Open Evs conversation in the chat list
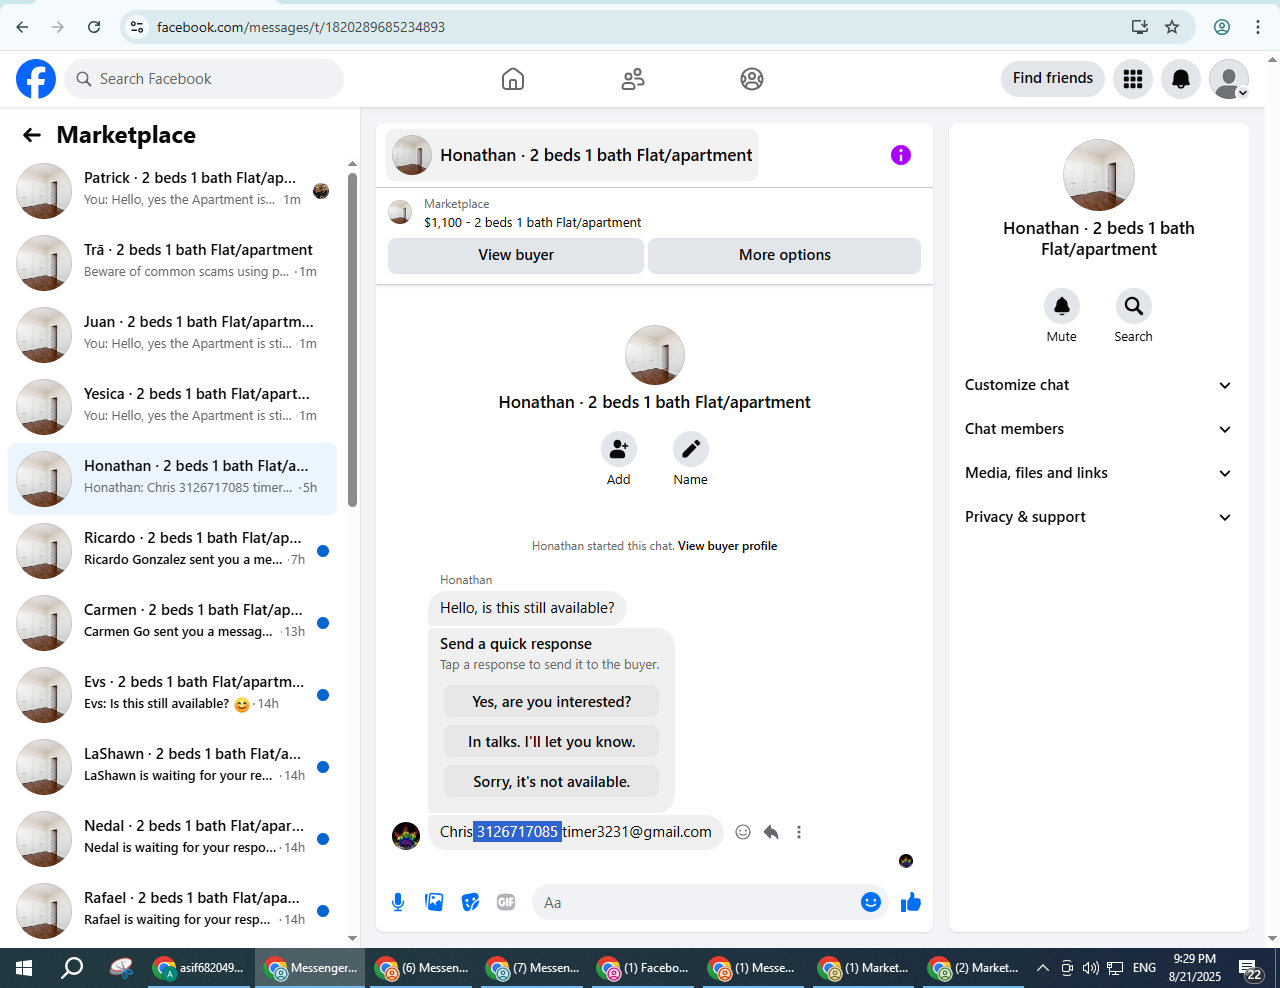The width and height of the screenshot is (1280, 988). pos(173,695)
